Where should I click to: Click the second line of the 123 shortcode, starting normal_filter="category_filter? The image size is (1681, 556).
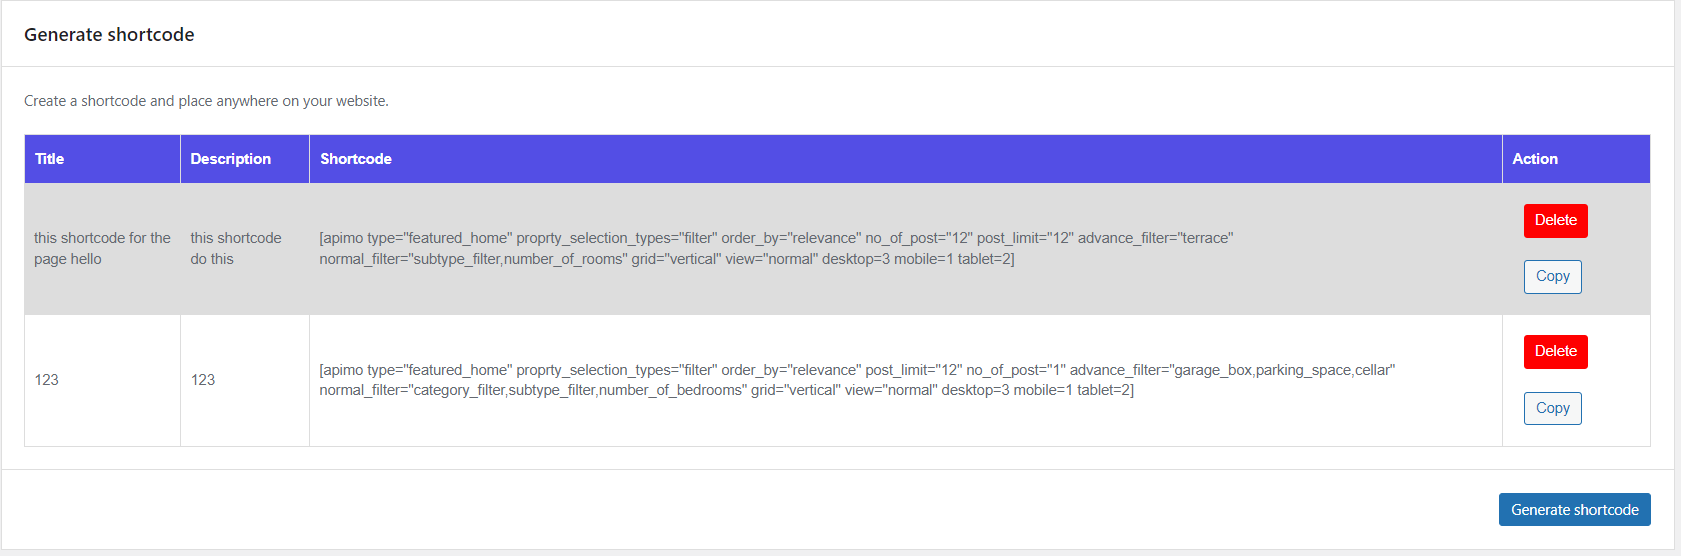[x=727, y=390]
